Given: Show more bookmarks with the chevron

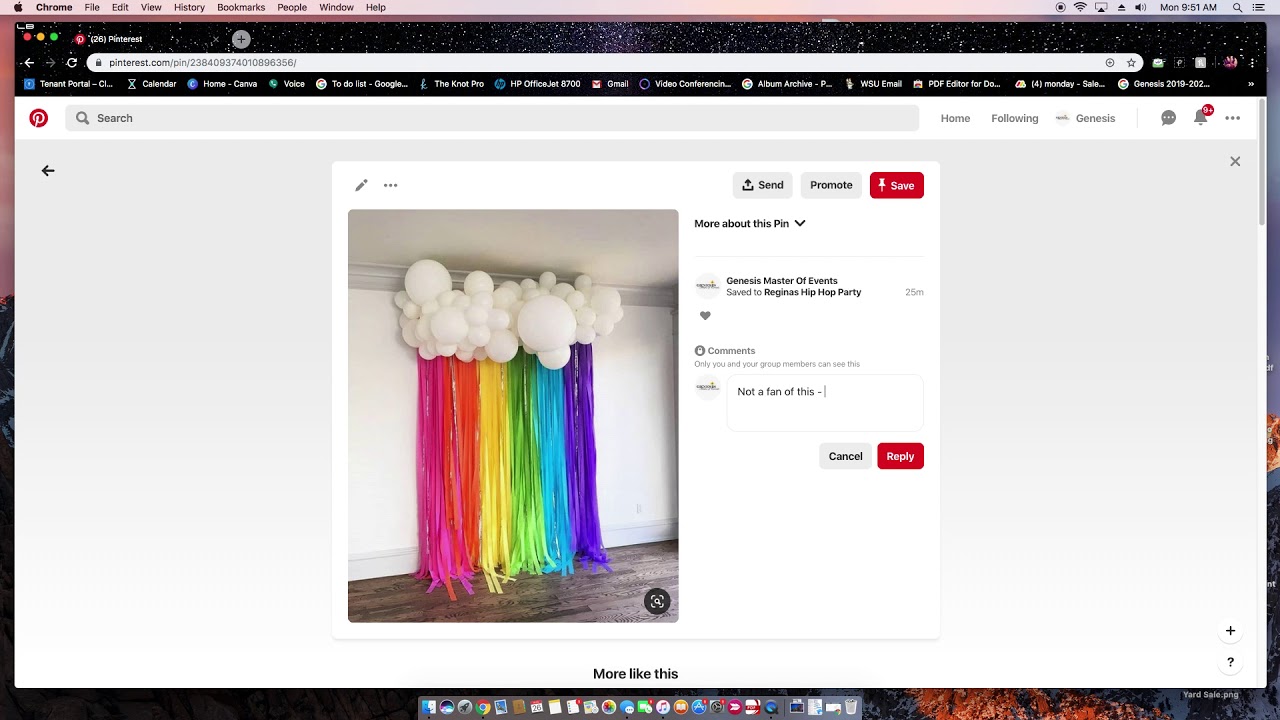Looking at the screenshot, I should [x=1250, y=84].
